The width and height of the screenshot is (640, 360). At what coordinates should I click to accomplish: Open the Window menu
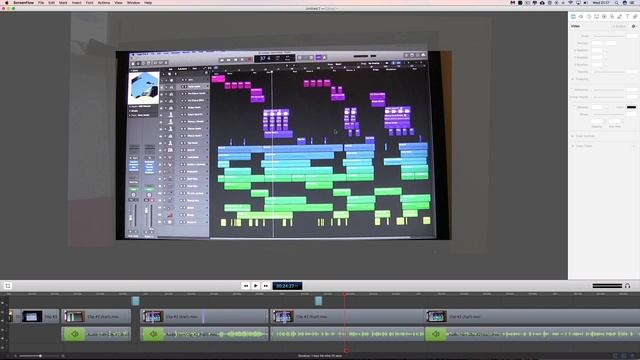(x=133, y=3)
